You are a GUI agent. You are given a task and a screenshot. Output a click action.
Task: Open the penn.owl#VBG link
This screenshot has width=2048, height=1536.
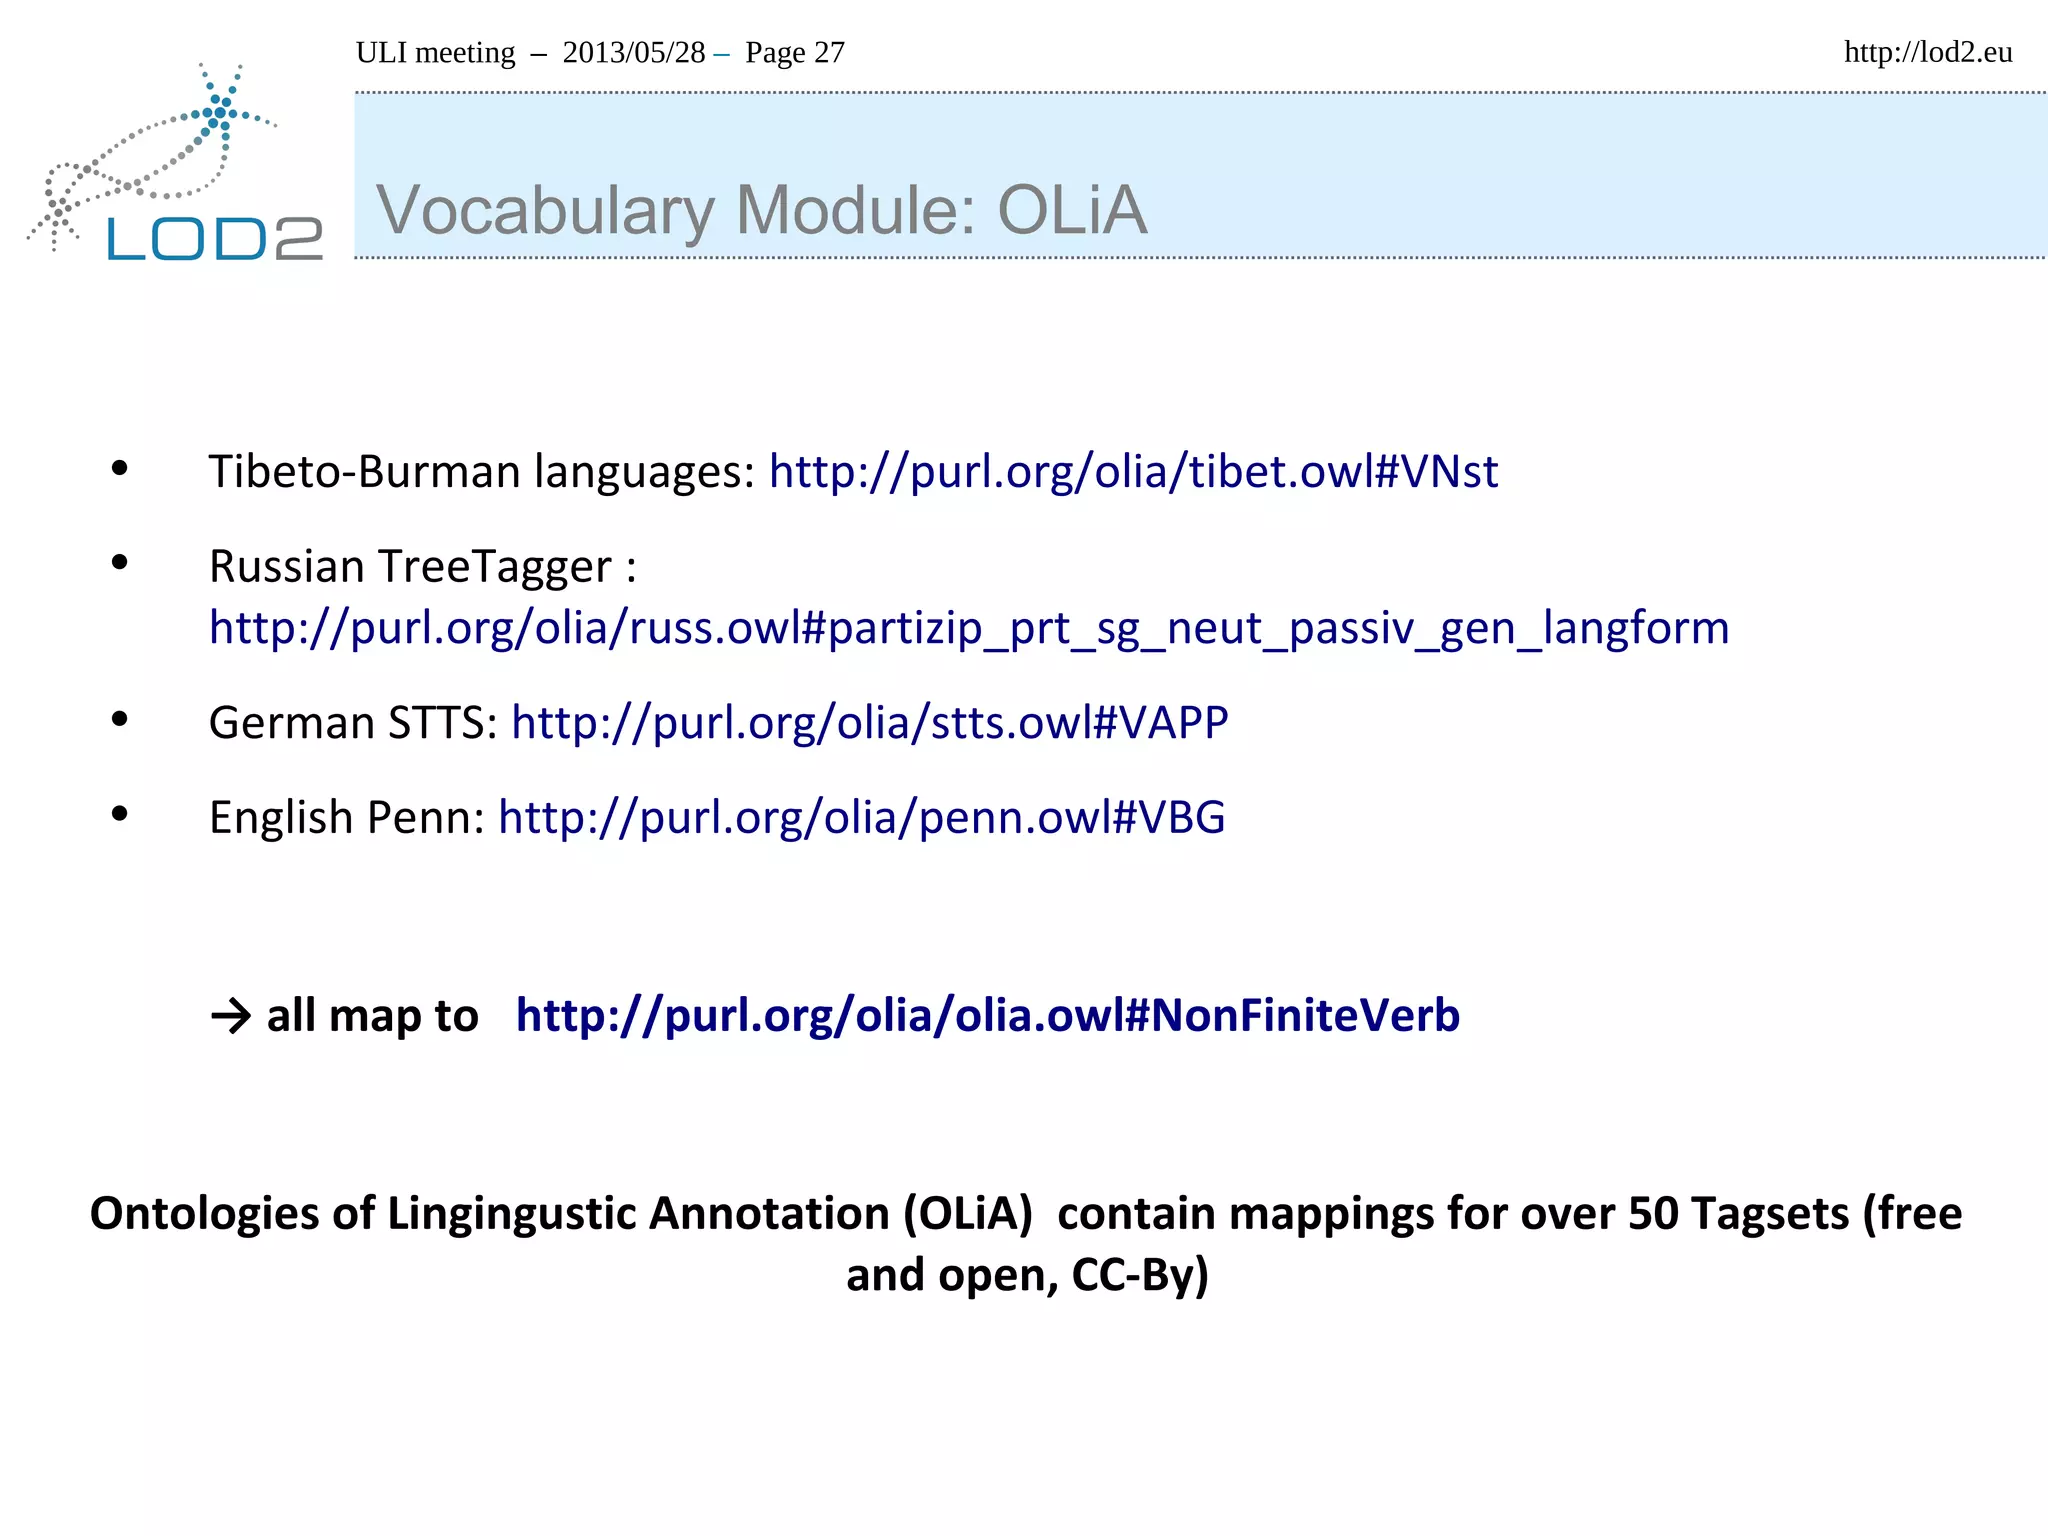861,817
